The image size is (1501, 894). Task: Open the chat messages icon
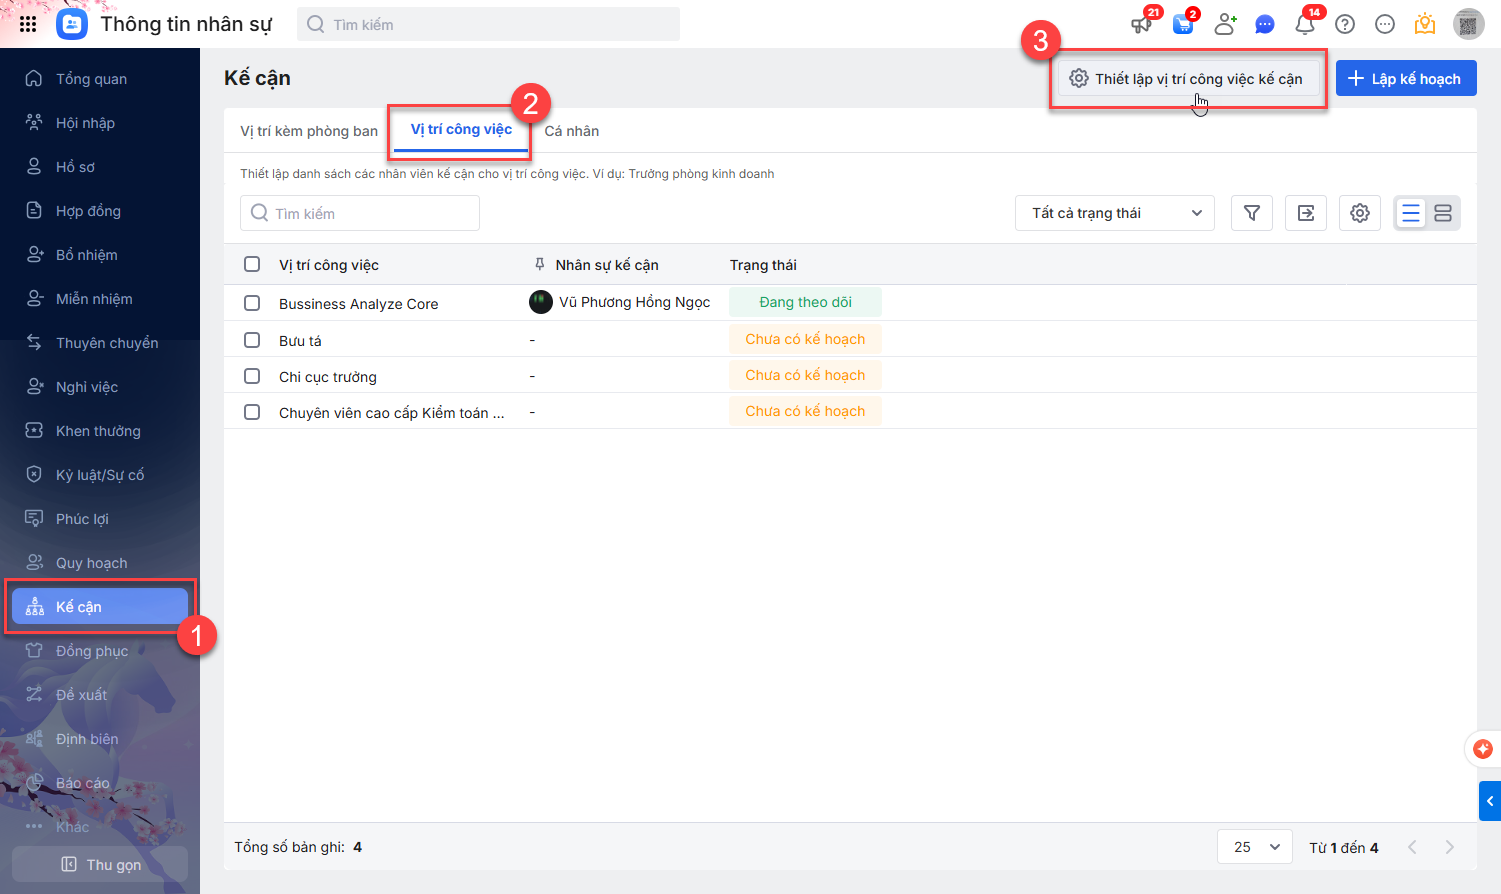[x=1265, y=24]
